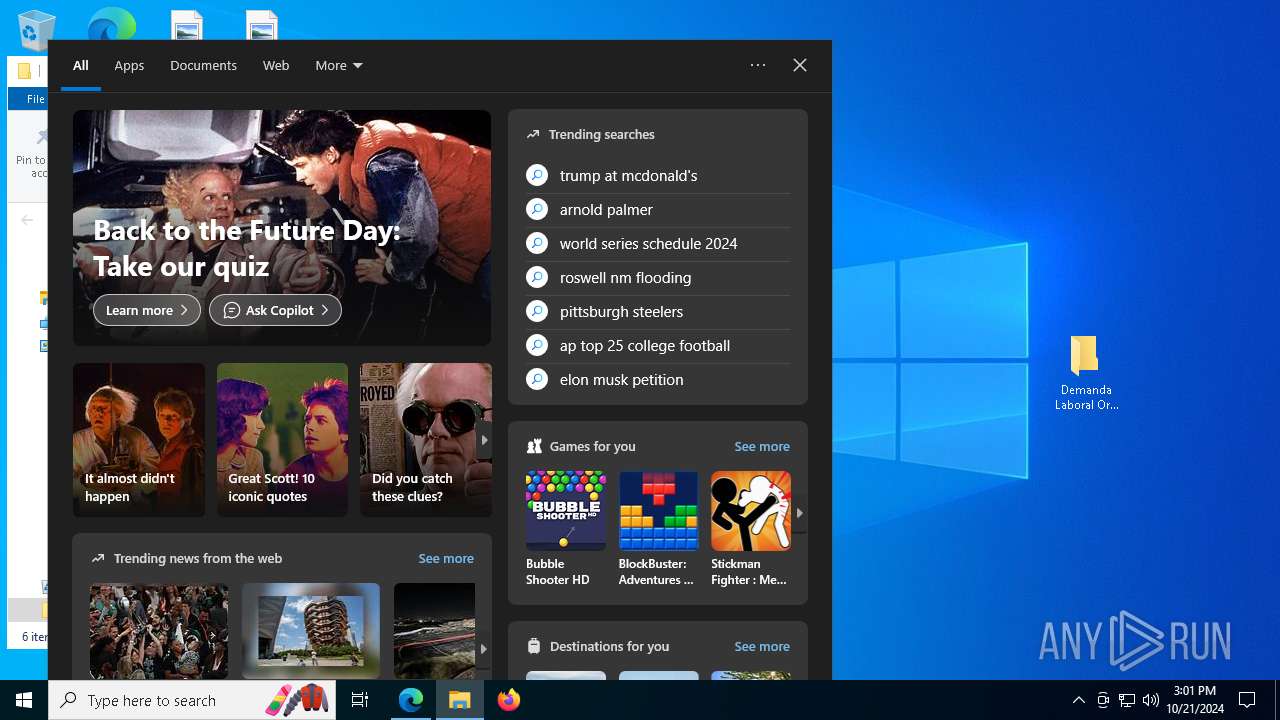Open the crowd photo news thumbnail

[159, 631]
